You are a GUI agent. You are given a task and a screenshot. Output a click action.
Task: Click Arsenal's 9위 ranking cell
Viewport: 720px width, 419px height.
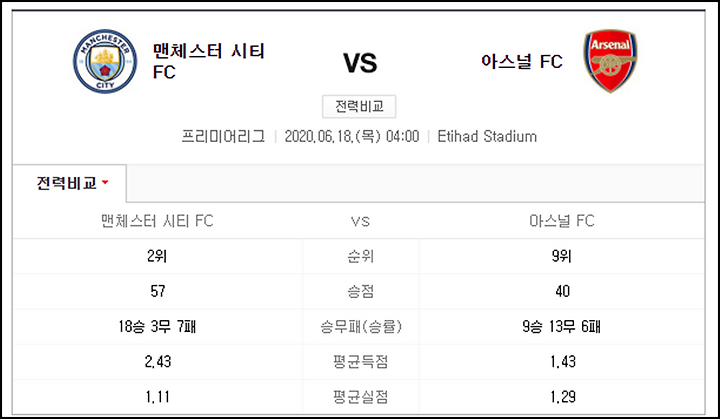561,256
